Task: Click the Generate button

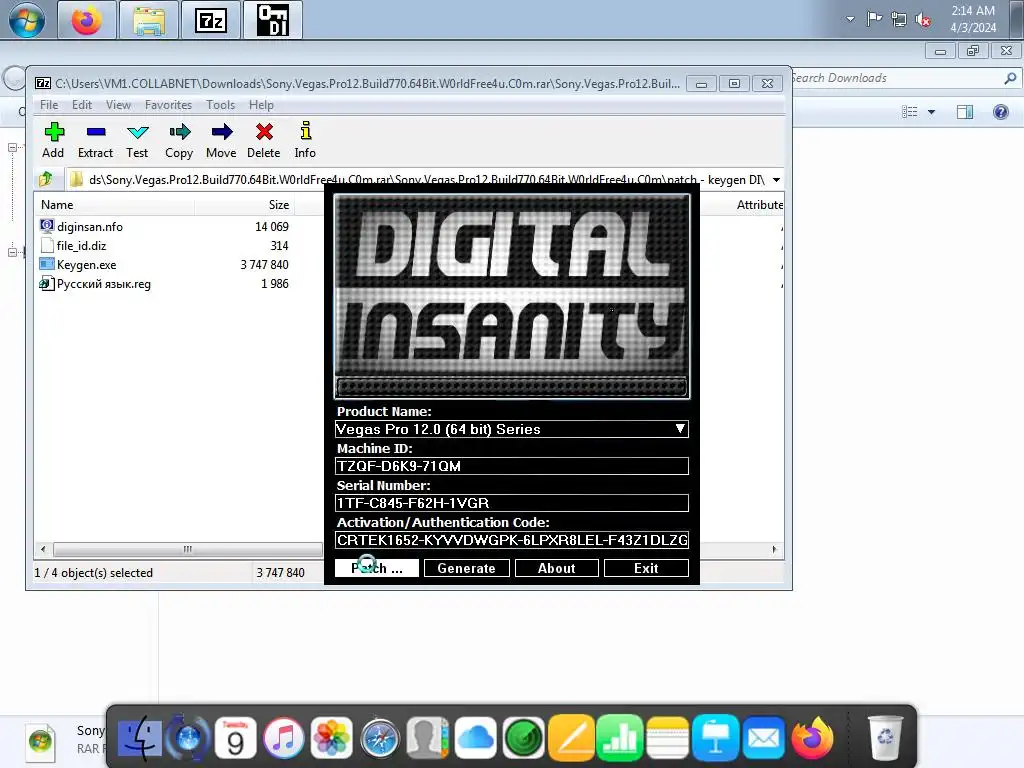Action: (x=466, y=568)
